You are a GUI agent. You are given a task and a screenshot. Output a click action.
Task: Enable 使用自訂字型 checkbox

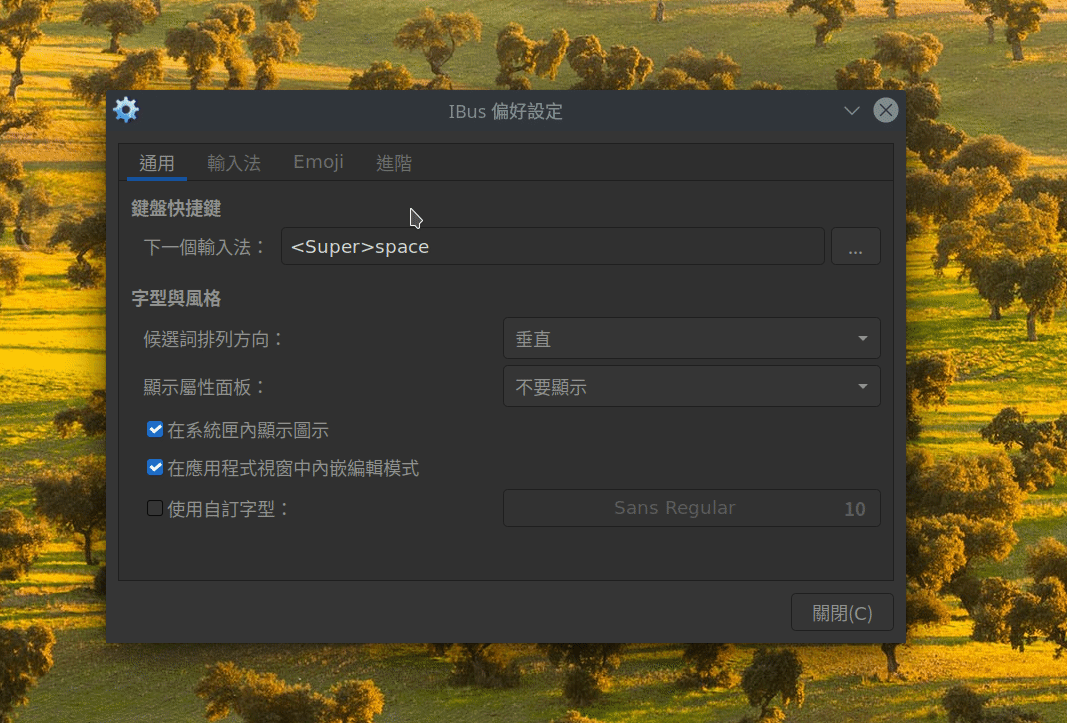[155, 508]
